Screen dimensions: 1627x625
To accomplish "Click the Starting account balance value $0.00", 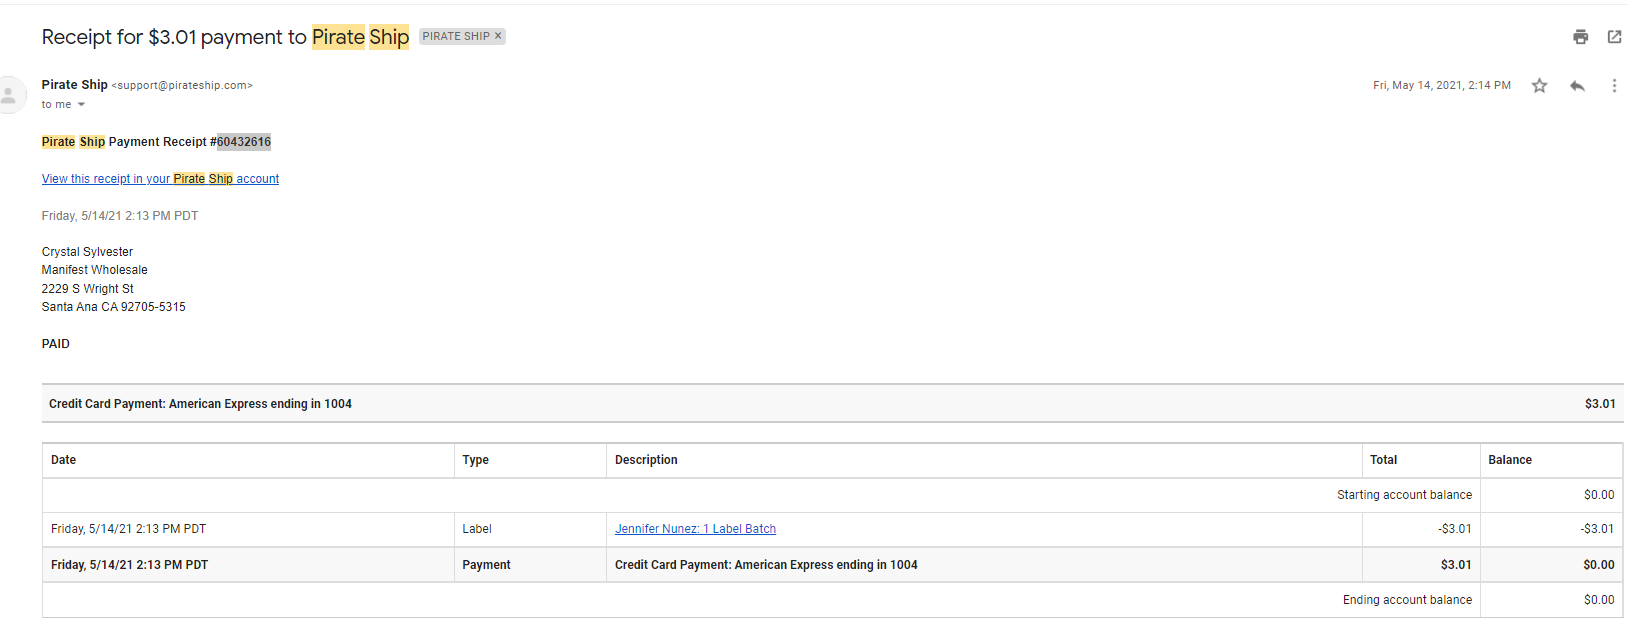I will pos(1599,495).
